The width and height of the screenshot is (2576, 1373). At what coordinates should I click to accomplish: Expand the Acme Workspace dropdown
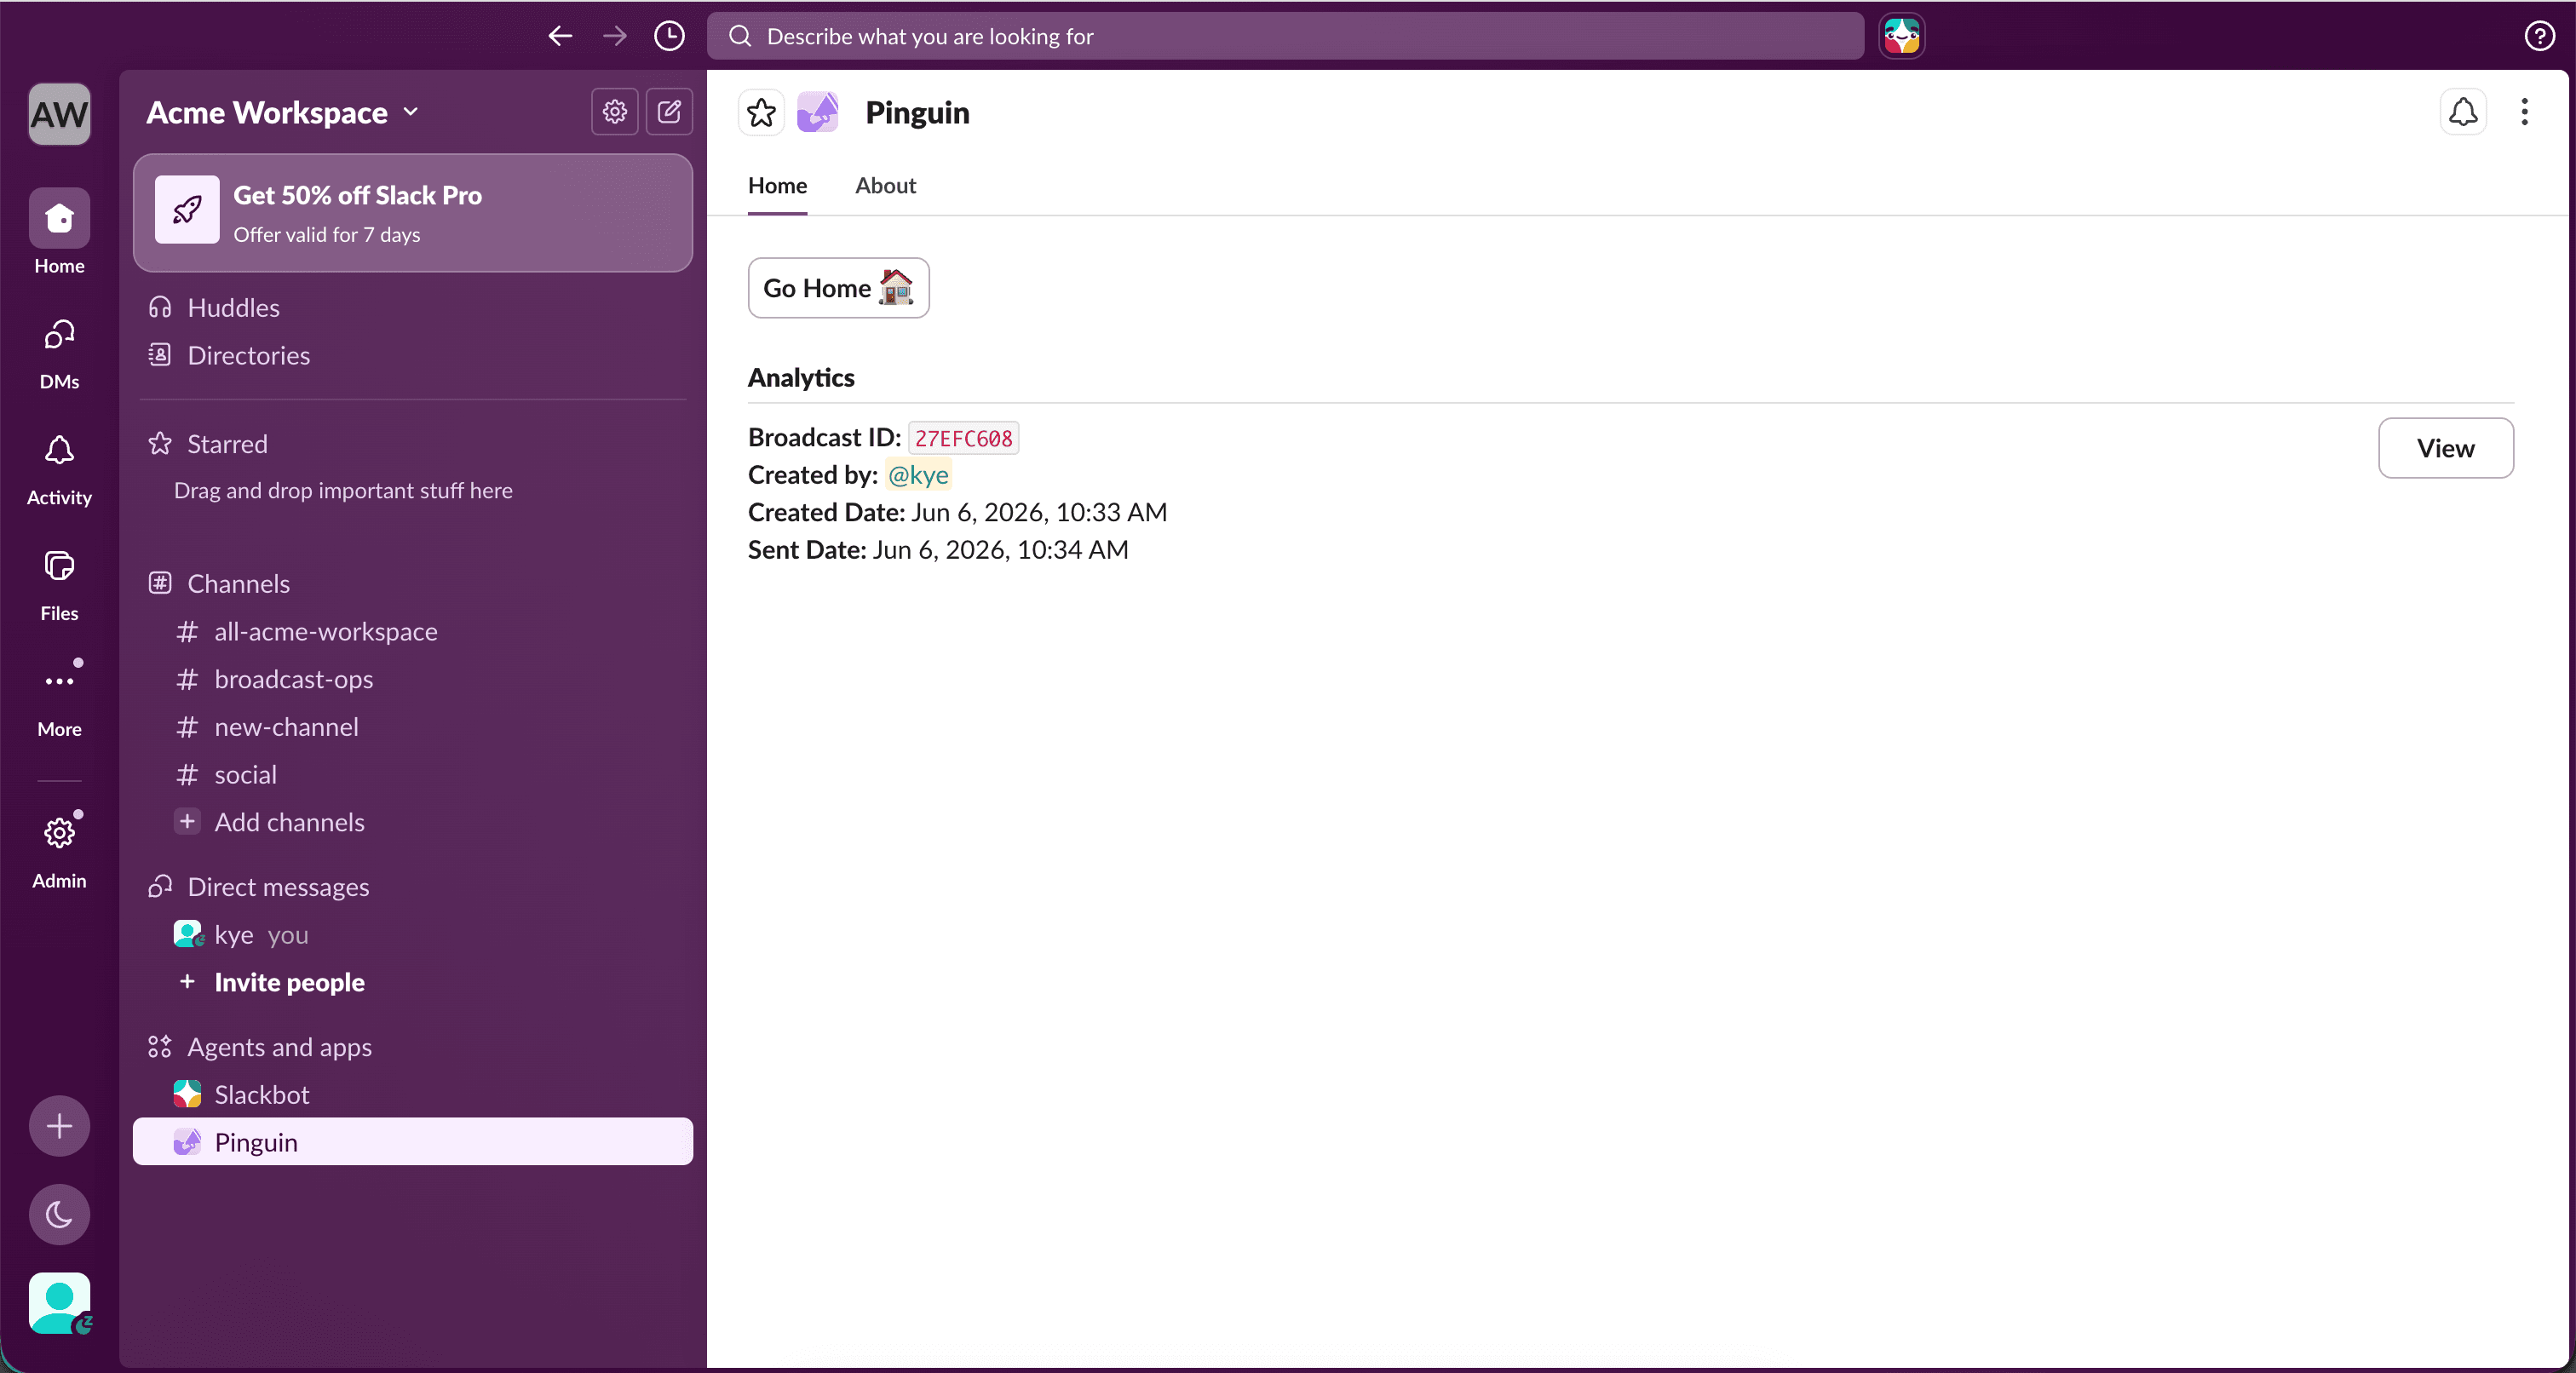point(282,113)
